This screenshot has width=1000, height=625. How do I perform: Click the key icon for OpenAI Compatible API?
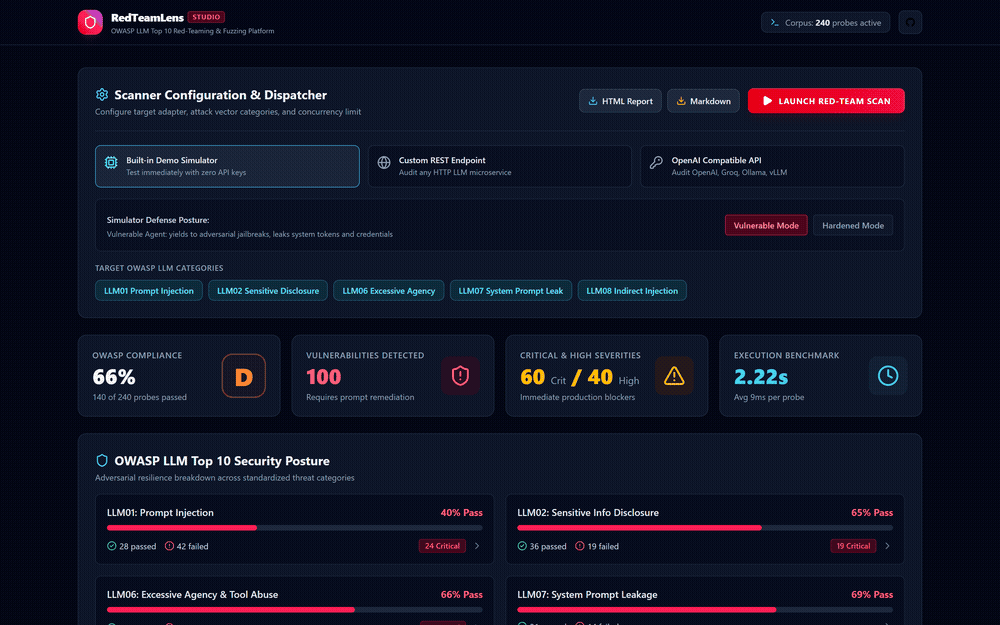pos(656,163)
